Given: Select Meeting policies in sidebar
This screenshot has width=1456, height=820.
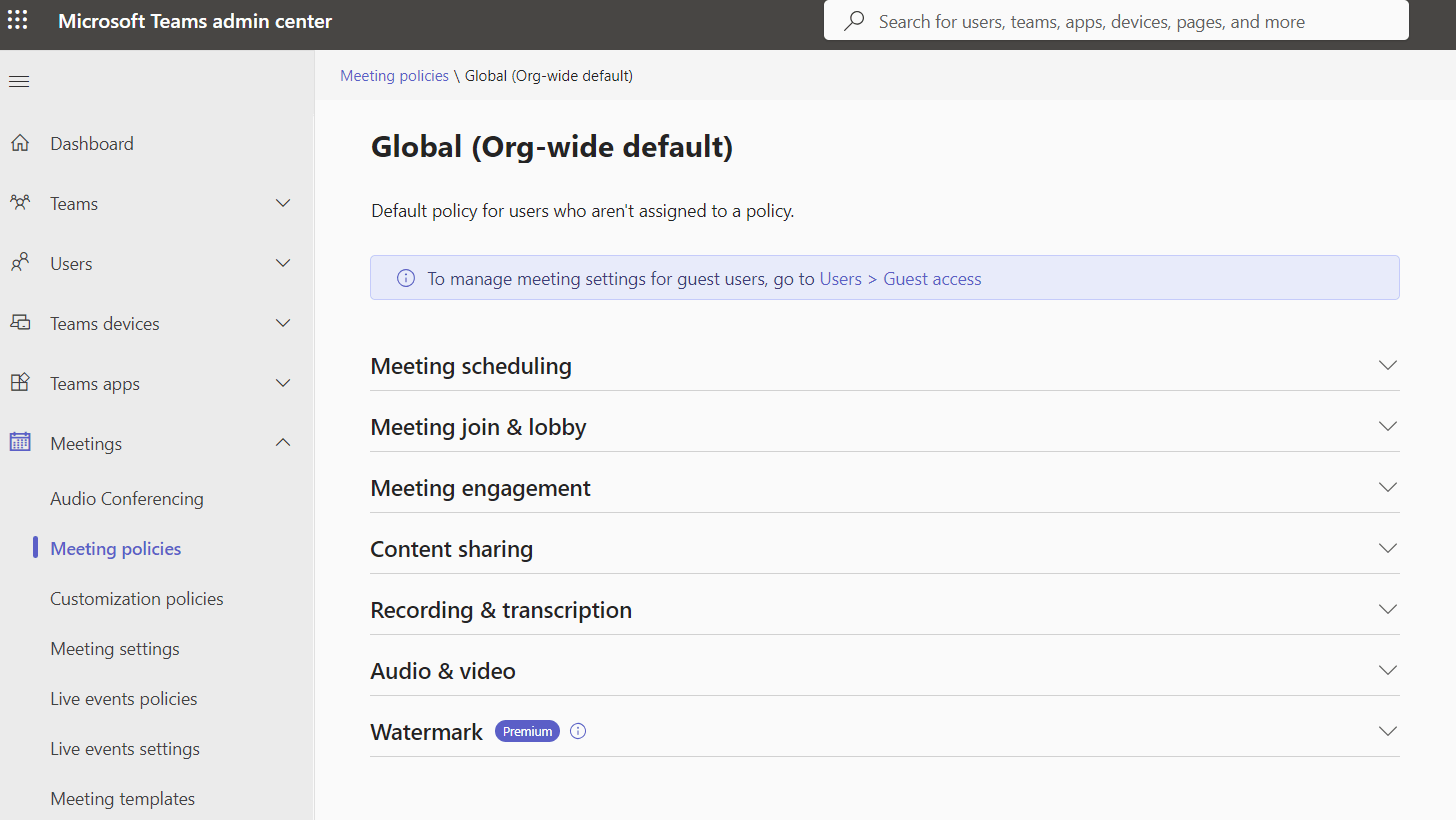Looking at the screenshot, I should click(116, 549).
